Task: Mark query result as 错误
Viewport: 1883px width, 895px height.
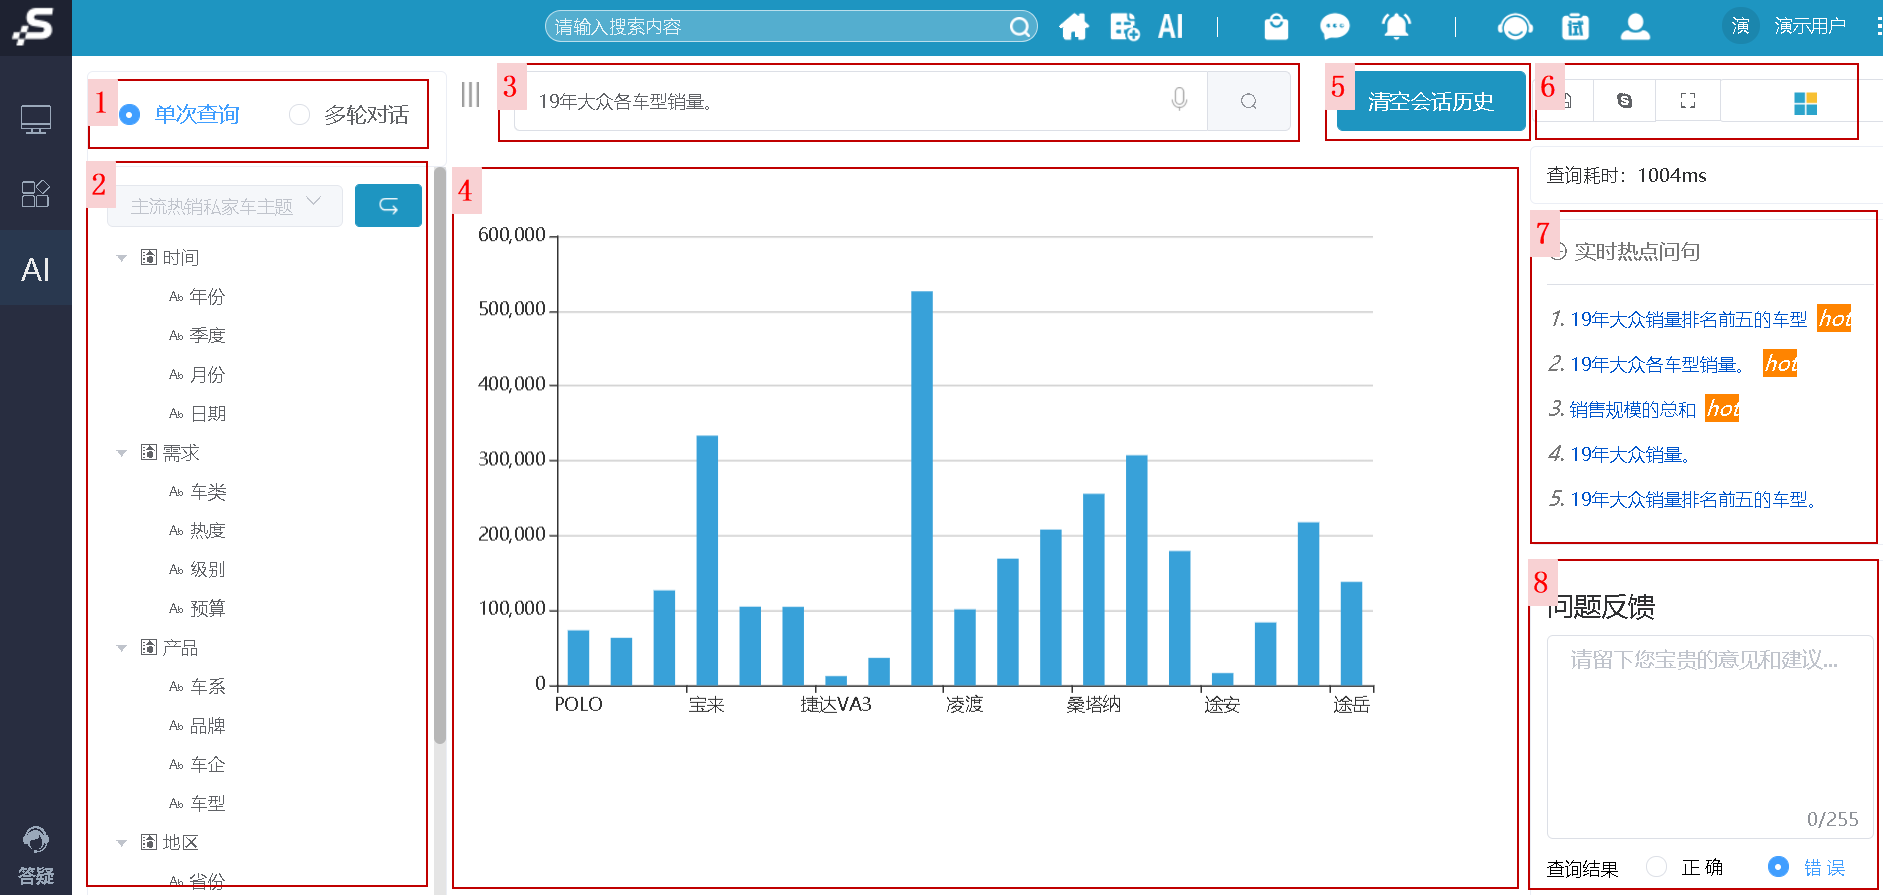Action: [1778, 867]
